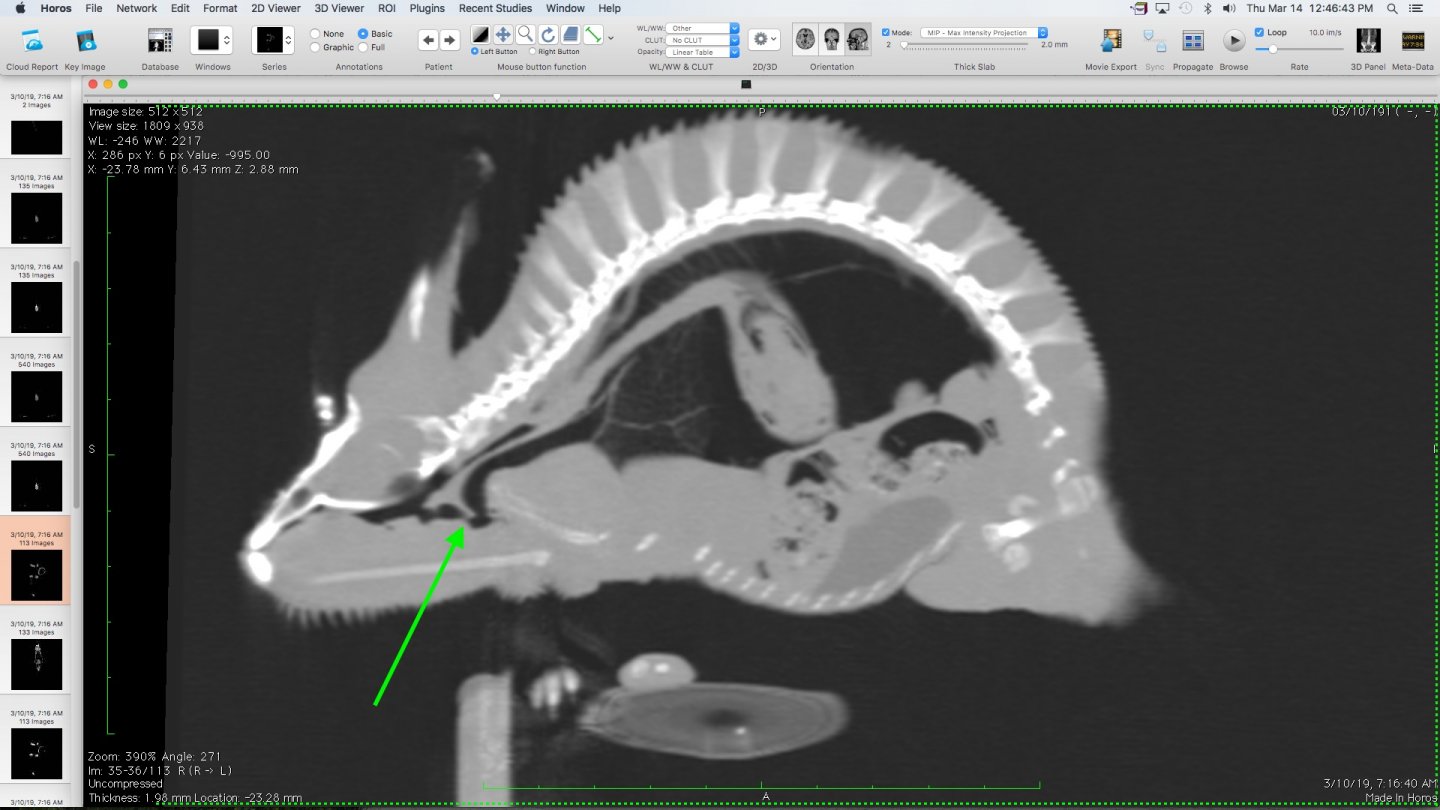
Task: Go to previous patient arrow
Action: (x=428, y=40)
